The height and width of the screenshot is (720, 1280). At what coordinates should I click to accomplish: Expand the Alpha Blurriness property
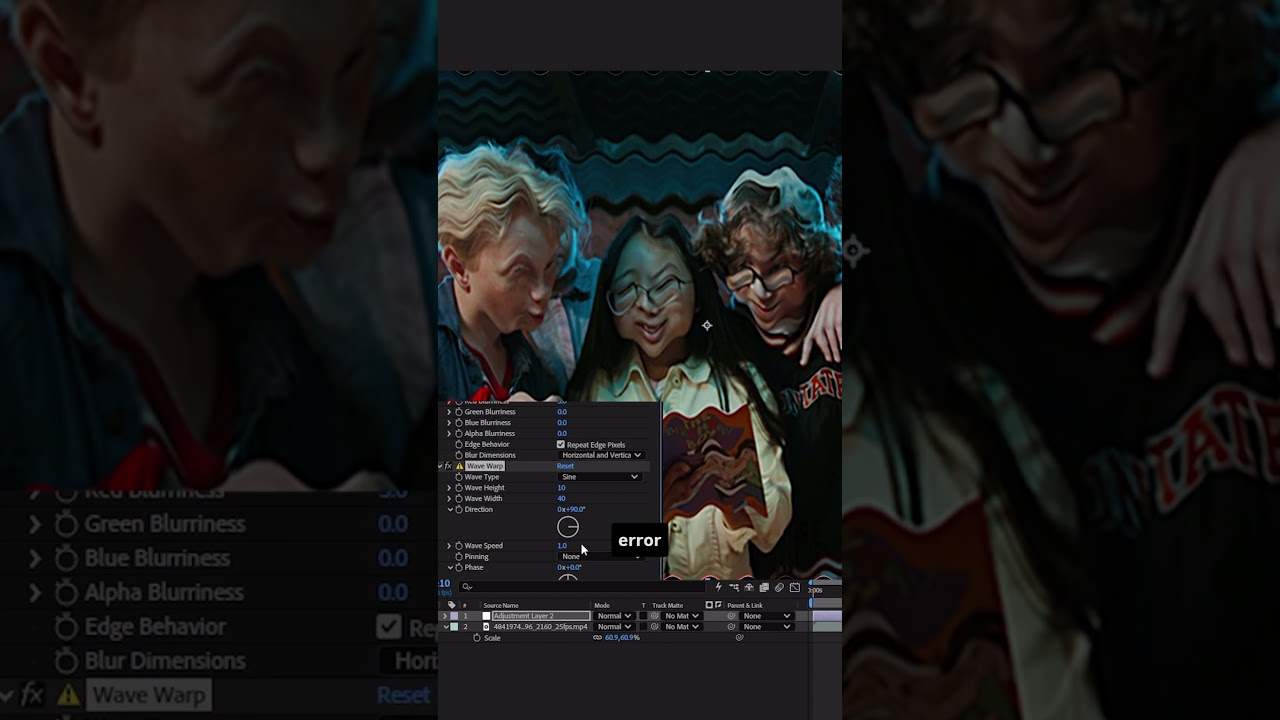(449, 434)
